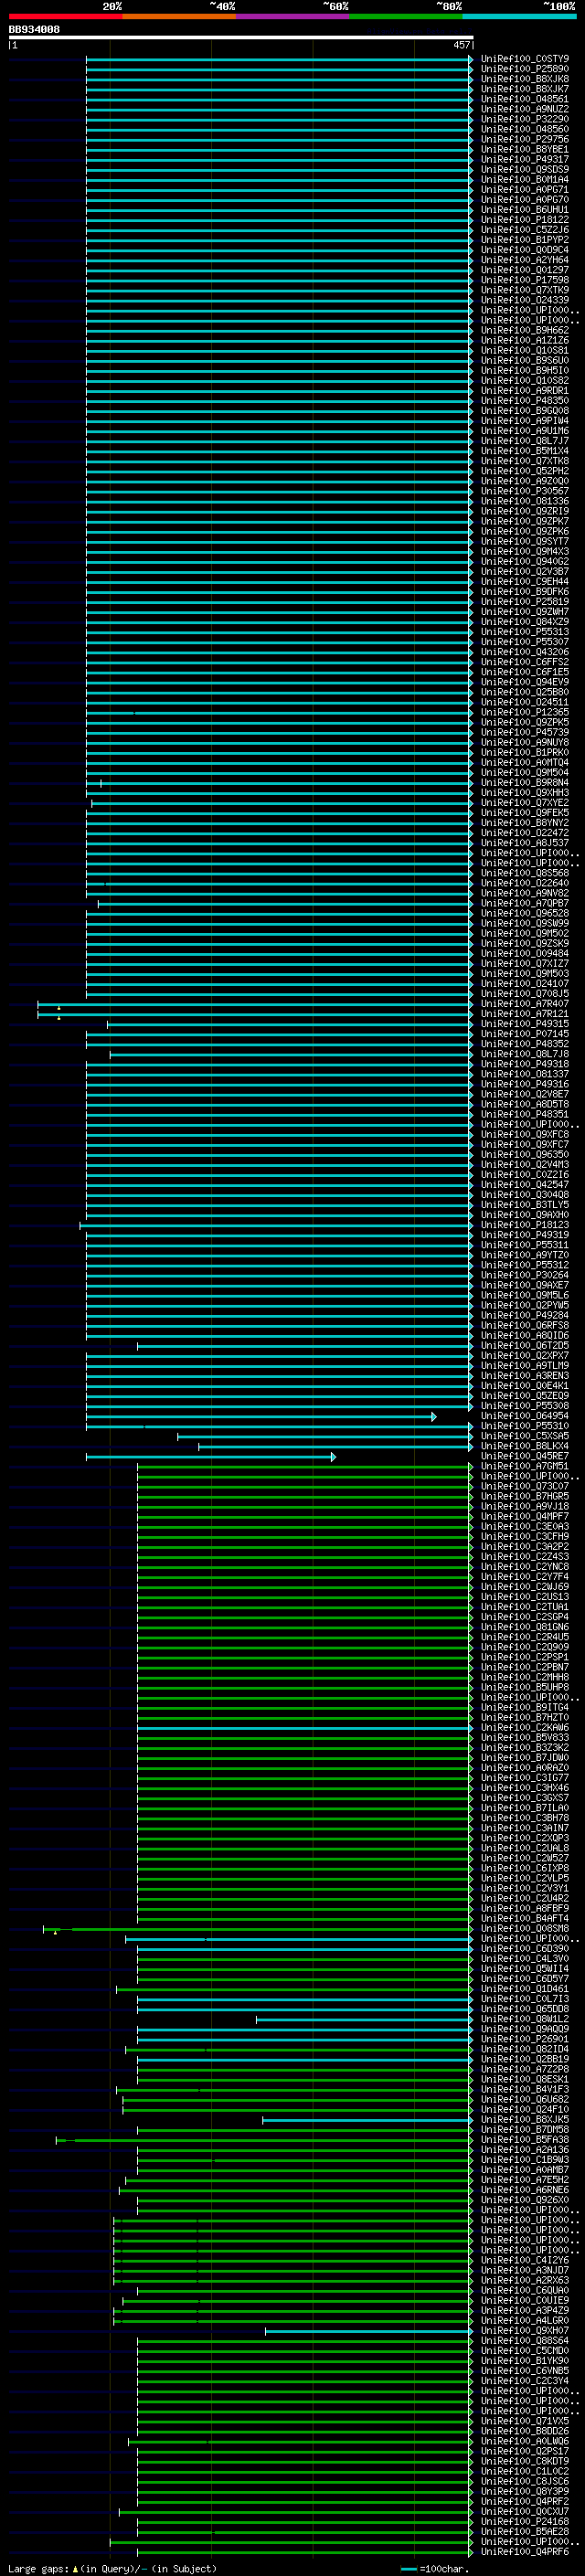Select hit UniRef100_B8XJK5

[525, 2120]
